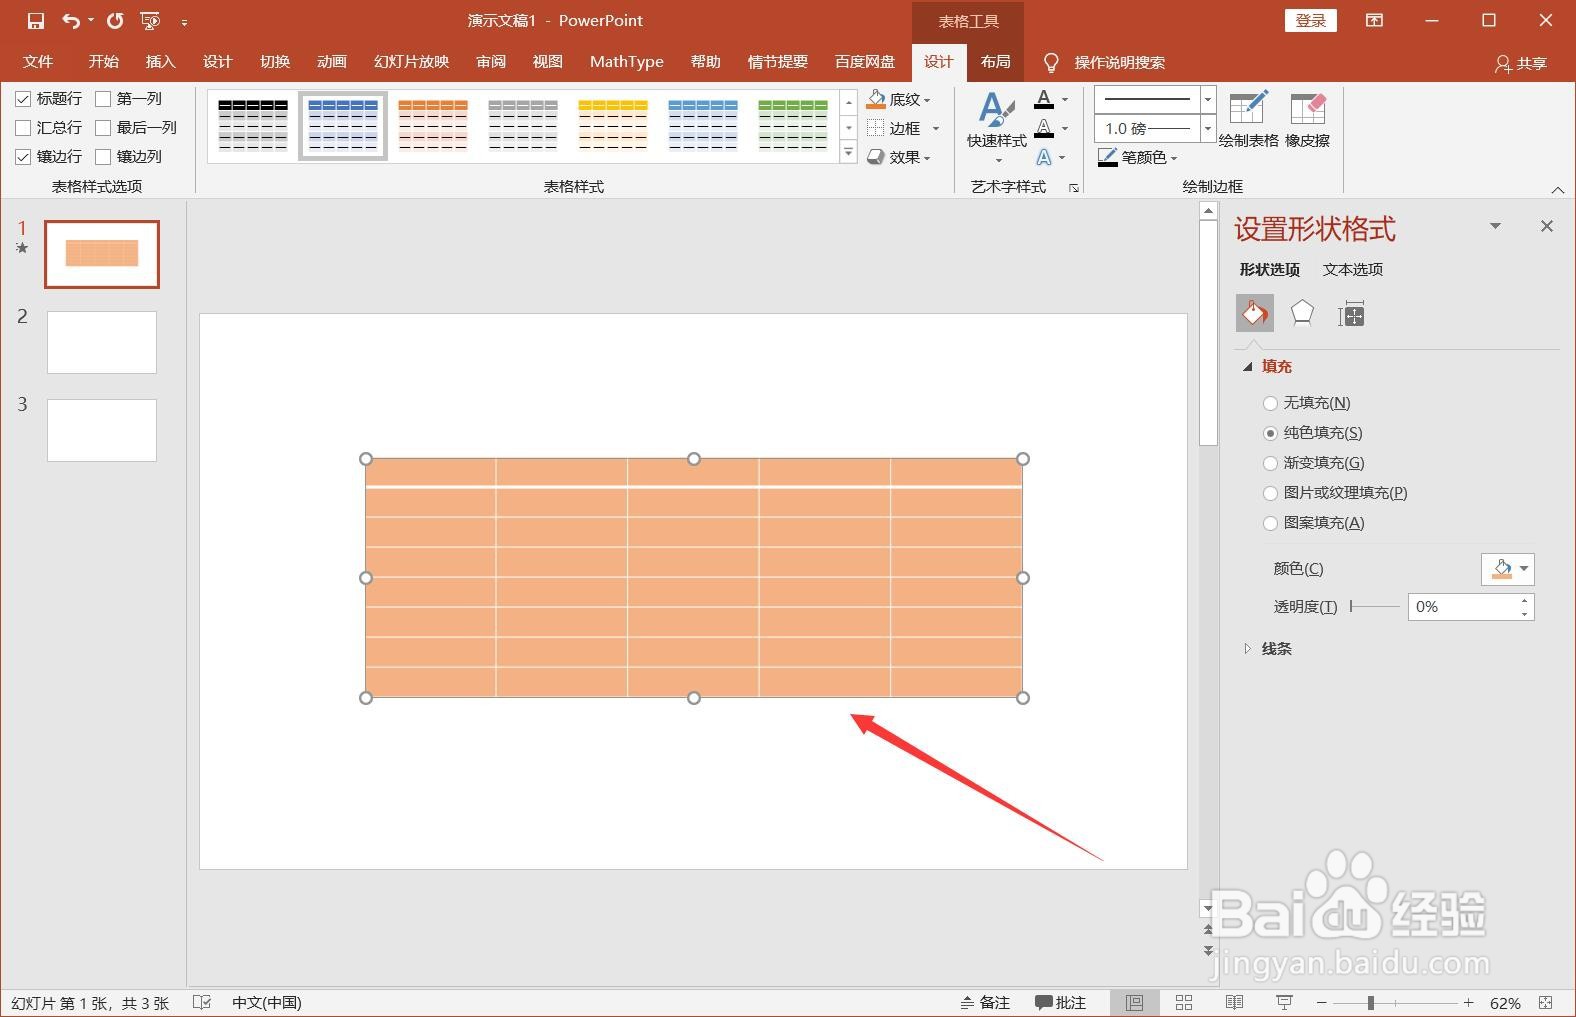Open Quick Styles (快速样式) for WordArt
The width and height of the screenshot is (1576, 1017).
tap(997, 128)
